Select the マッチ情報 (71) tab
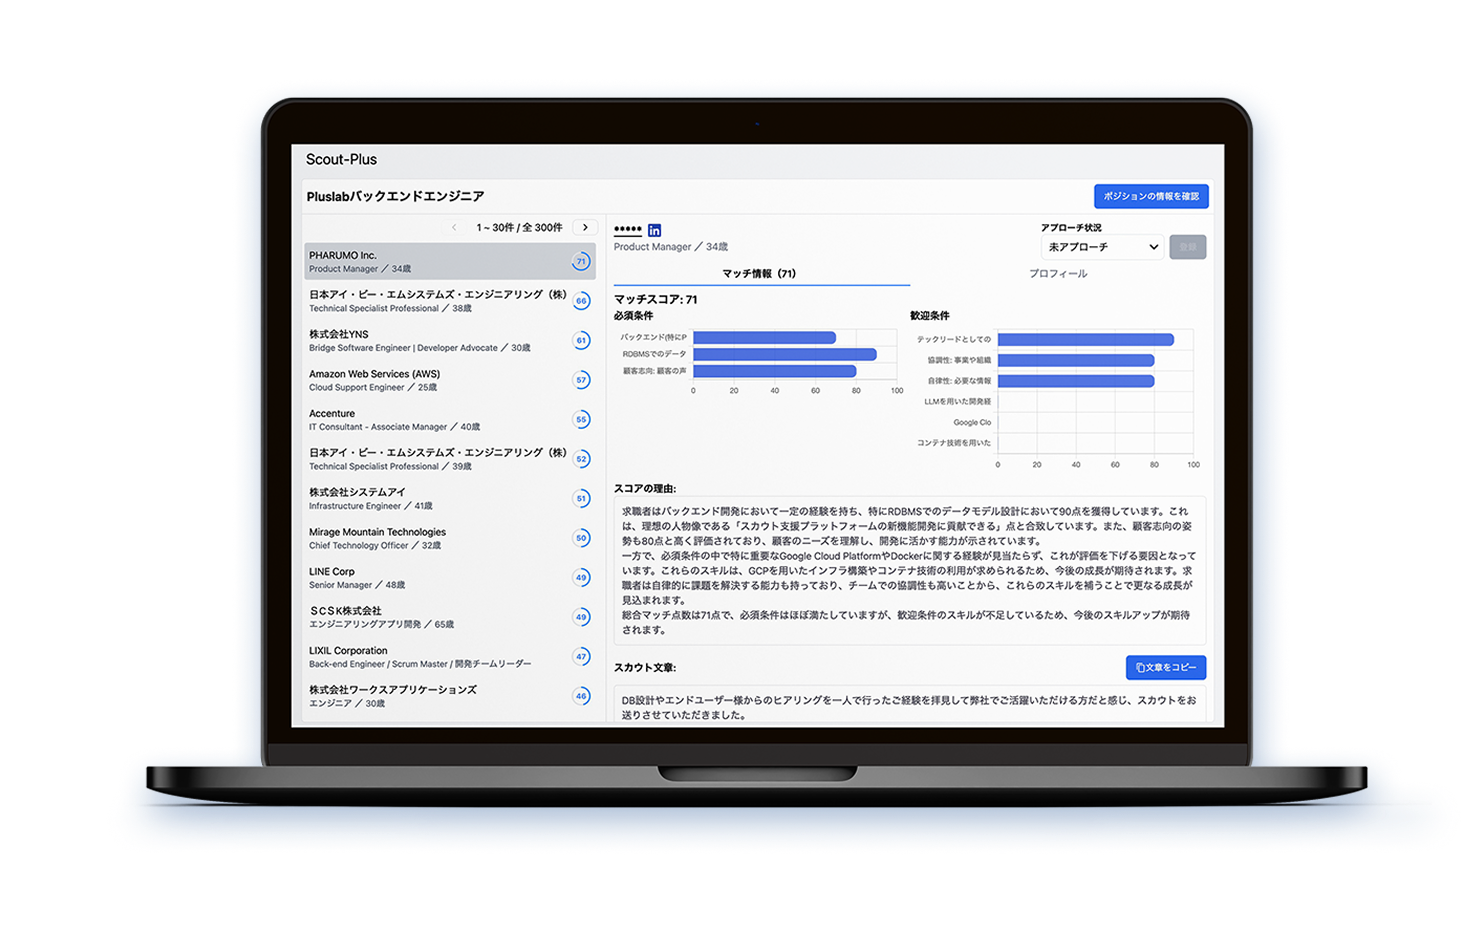1472x933 pixels. [760, 274]
